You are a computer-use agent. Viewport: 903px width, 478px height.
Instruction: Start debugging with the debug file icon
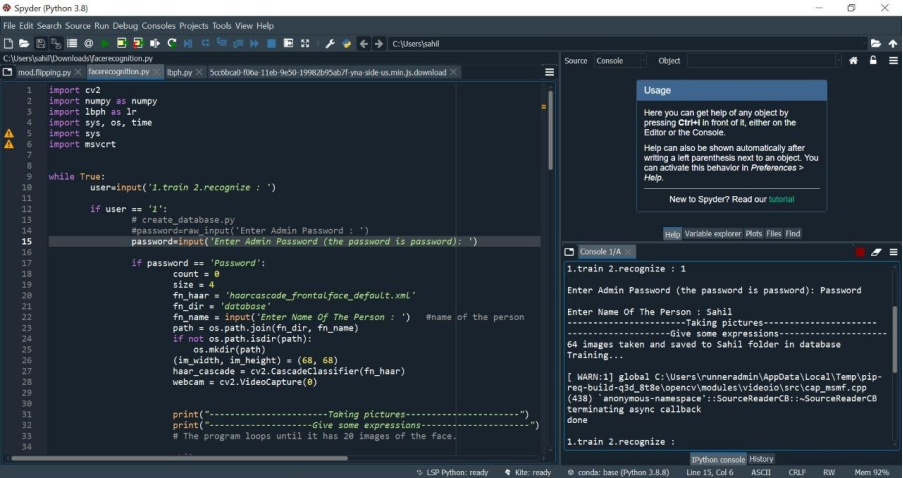click(x=188, y=43)
